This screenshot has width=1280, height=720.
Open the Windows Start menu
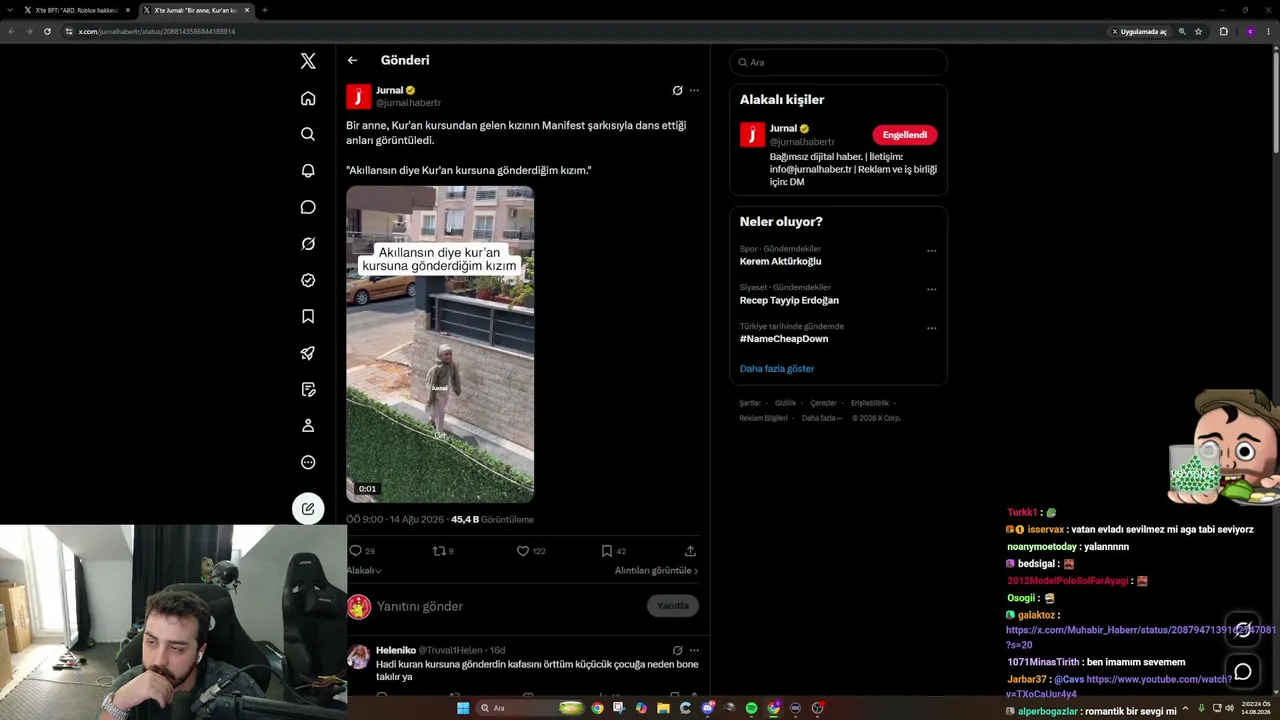pyautogui.click(x=462, y=708)
